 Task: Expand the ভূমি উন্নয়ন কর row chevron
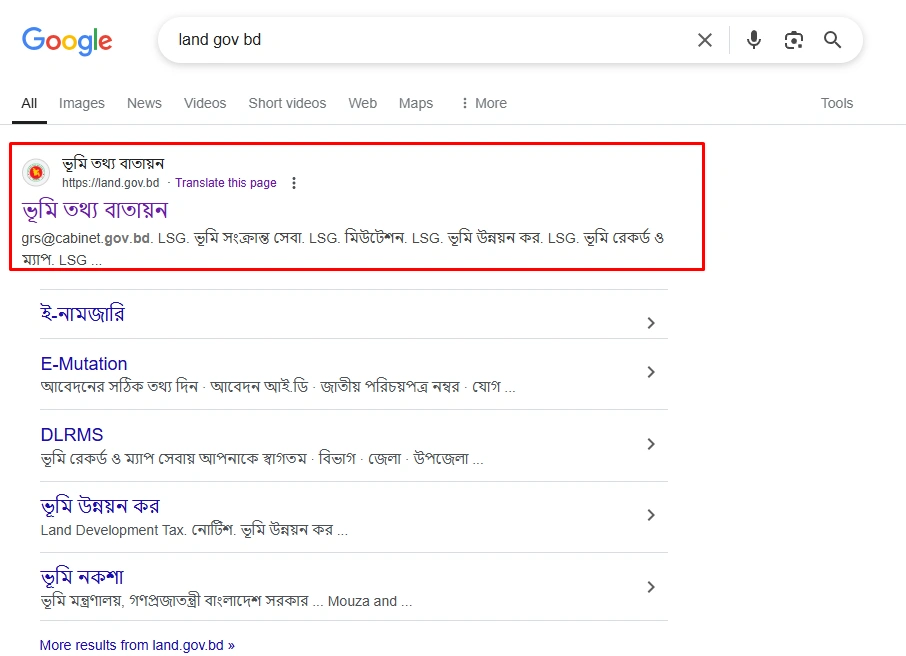[x=651, y=515]
